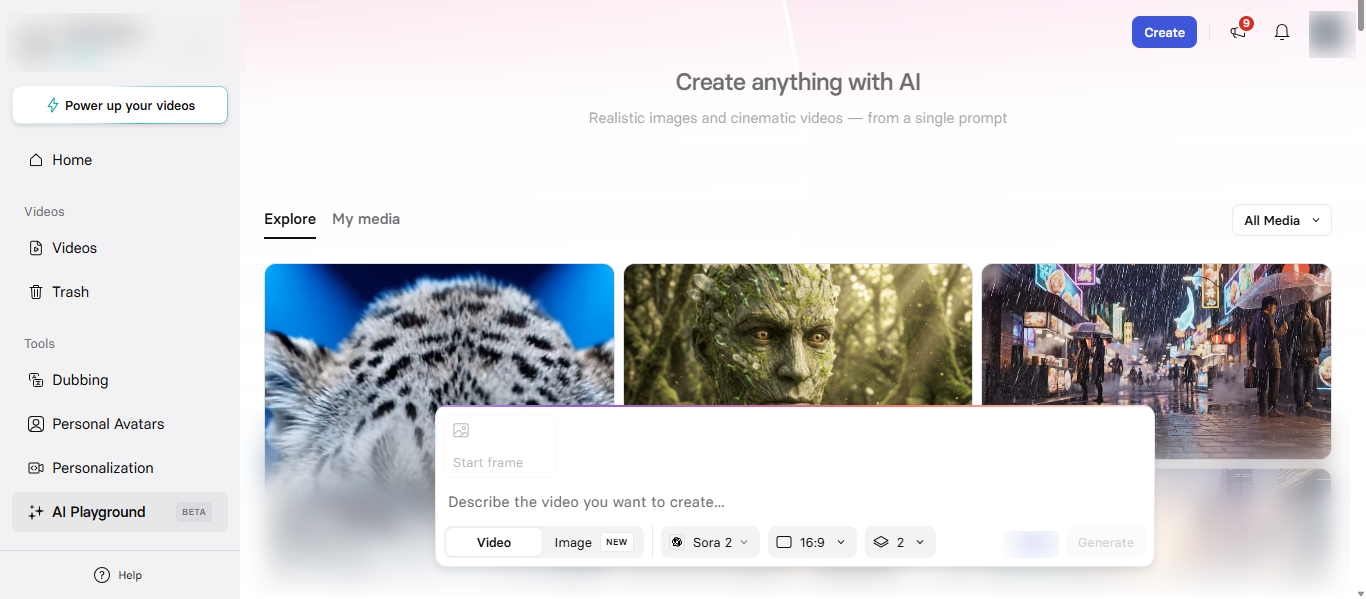
Task: Open Personalization tool
Action: 102,468
